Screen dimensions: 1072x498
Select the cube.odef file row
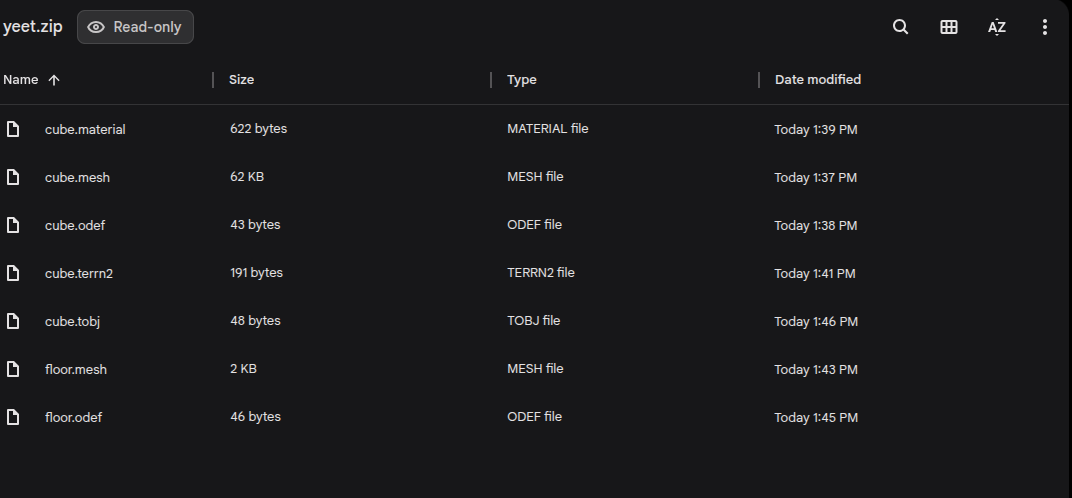(75, 225)
